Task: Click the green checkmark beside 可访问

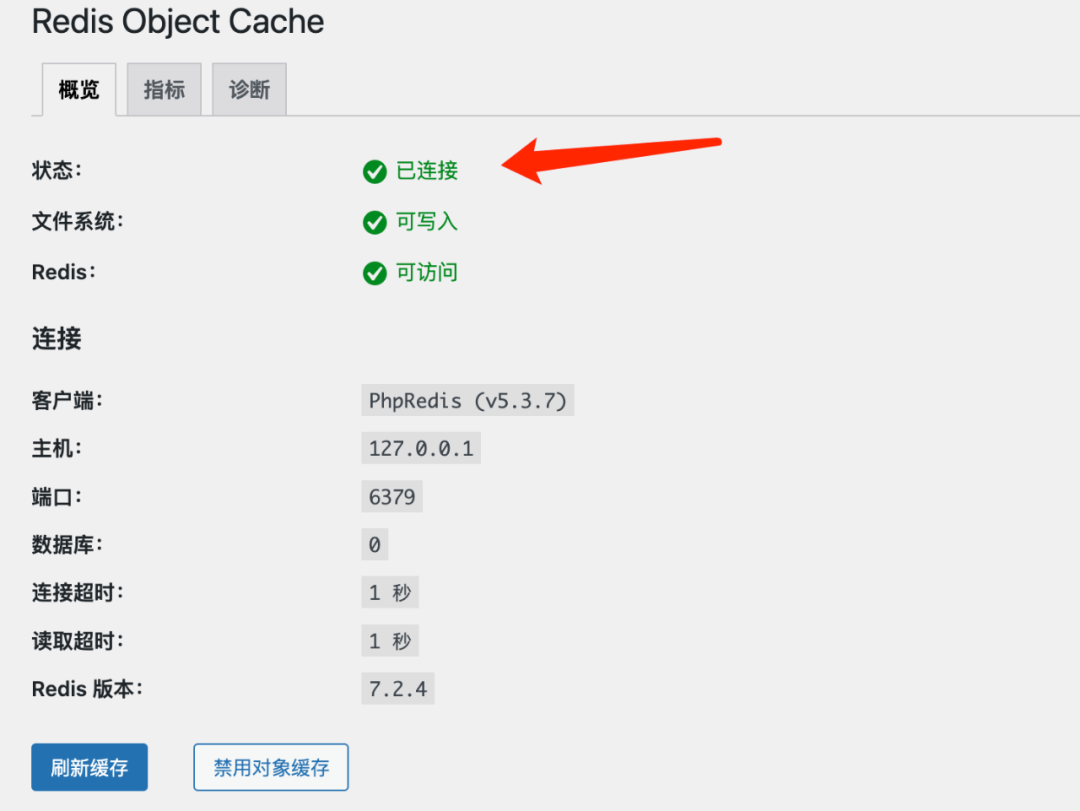Action: [375, 273]
